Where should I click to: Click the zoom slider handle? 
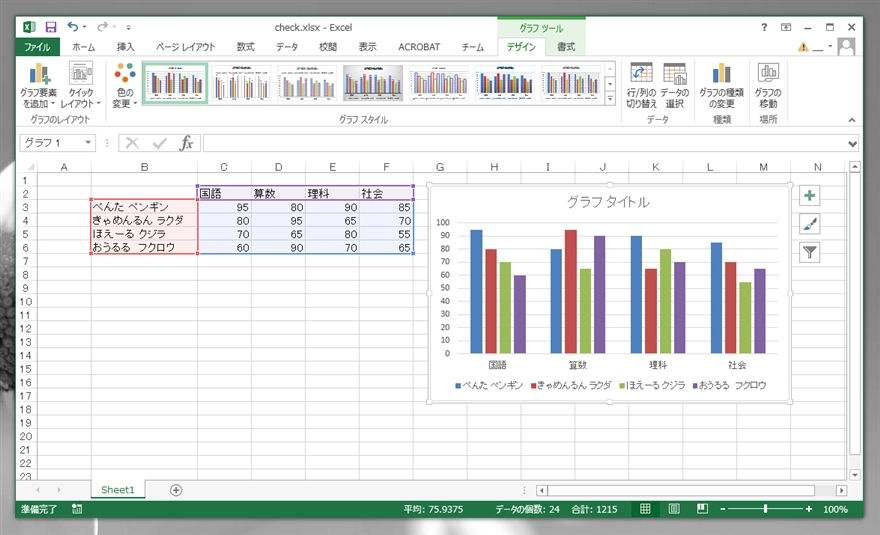(766, 509)
